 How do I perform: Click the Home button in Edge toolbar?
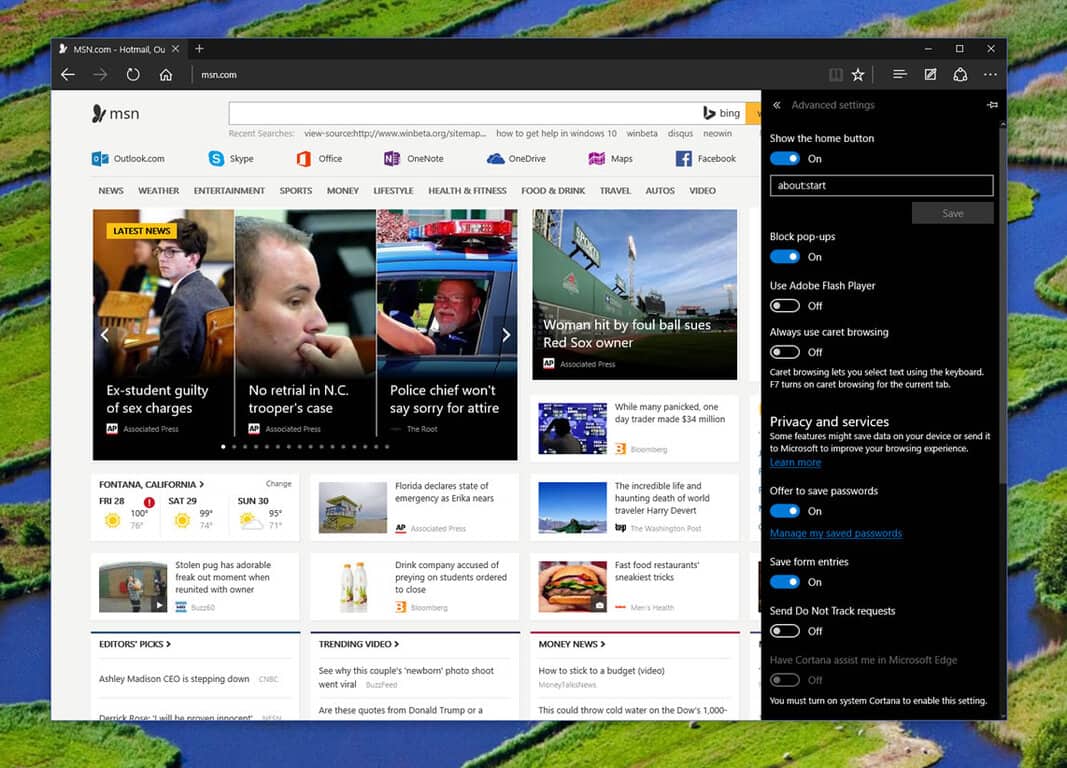tap(166, 75)
